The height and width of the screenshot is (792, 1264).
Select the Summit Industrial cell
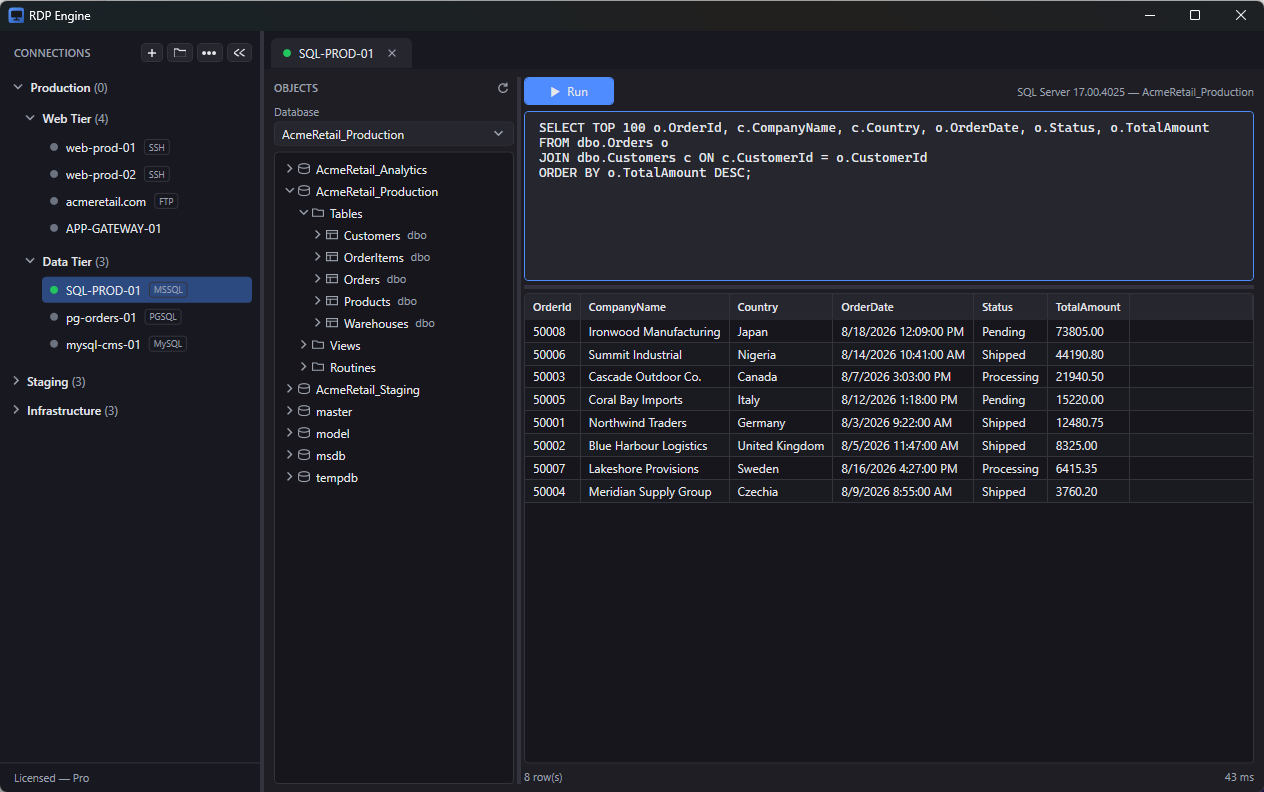point(654,354)
